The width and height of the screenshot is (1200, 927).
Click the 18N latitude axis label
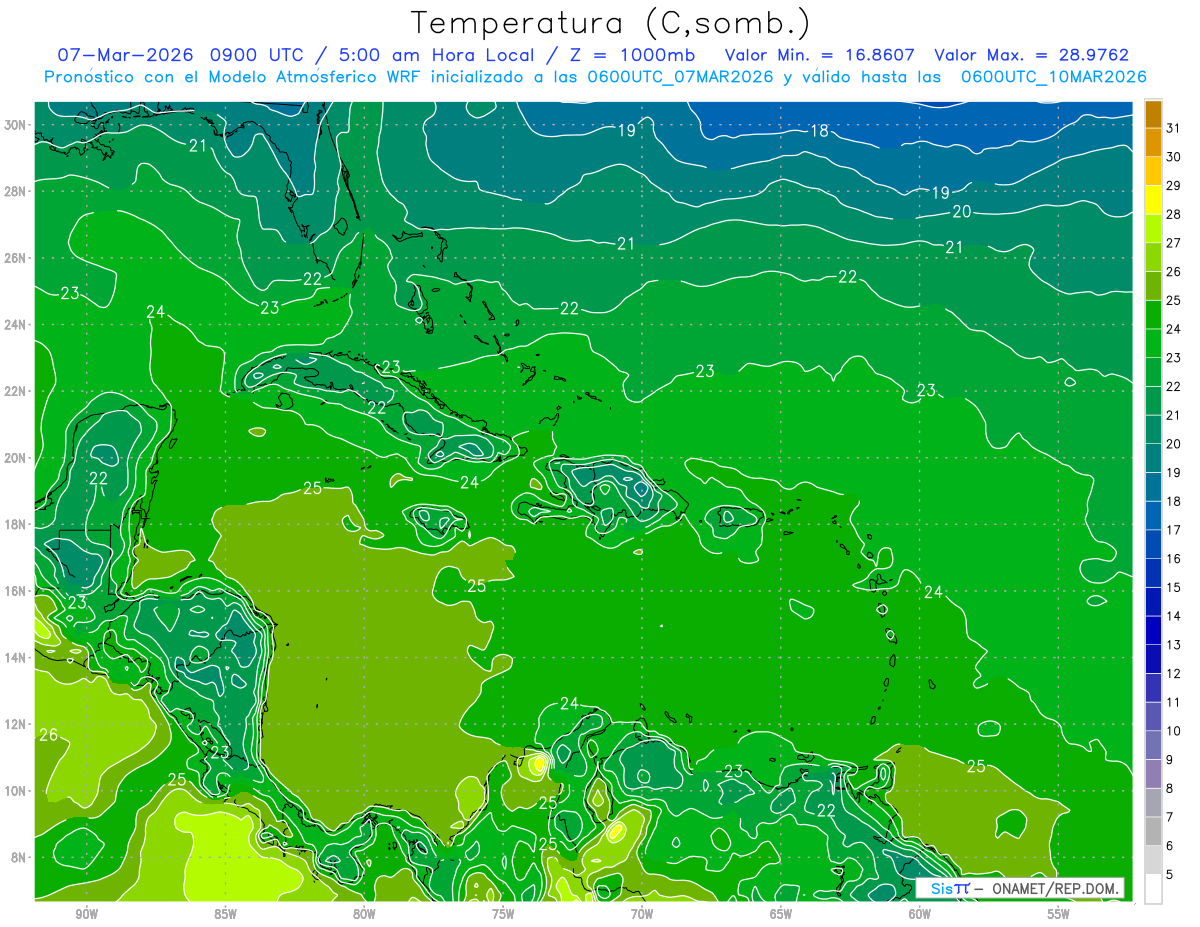pos(16,525)
